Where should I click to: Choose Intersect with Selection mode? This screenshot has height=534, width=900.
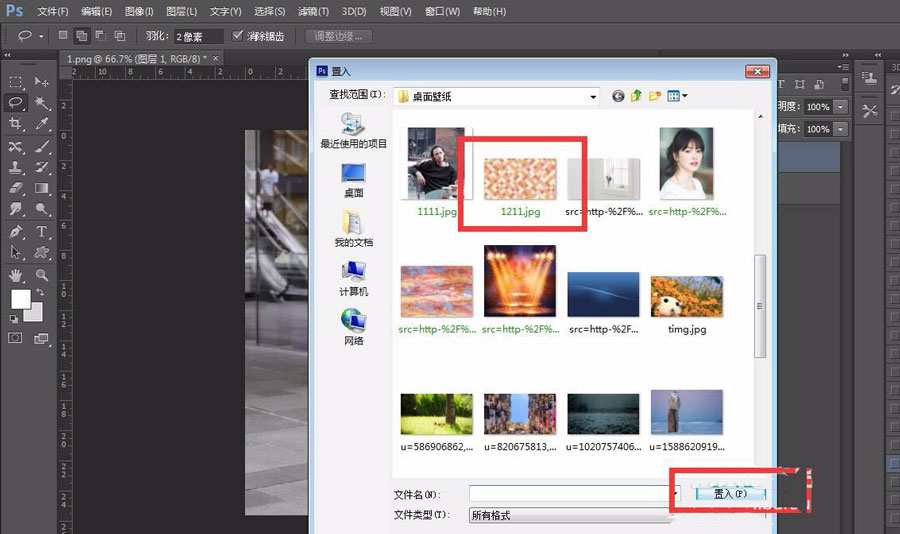[120, 36]
